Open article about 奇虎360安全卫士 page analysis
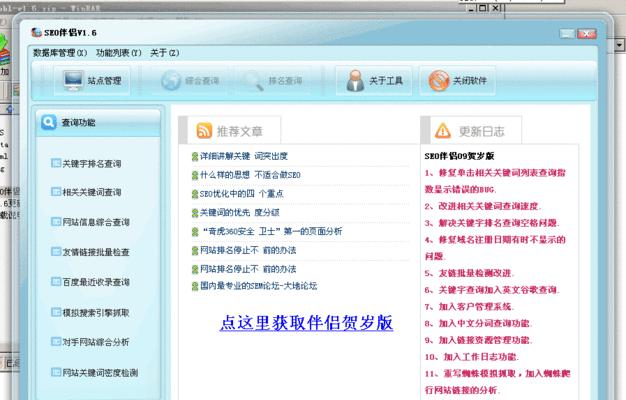 [272, 231]
